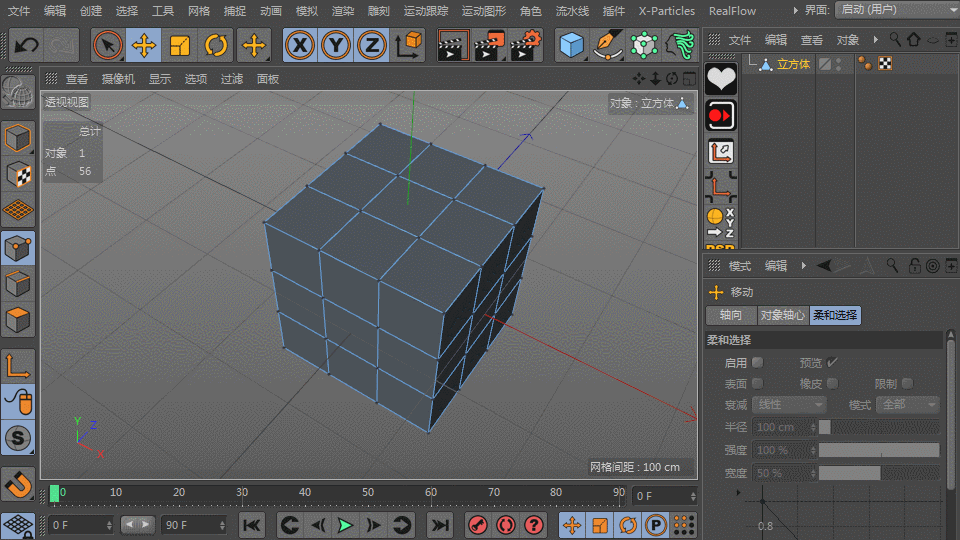Enable axis mode L-shaped icon

(18, 366)
